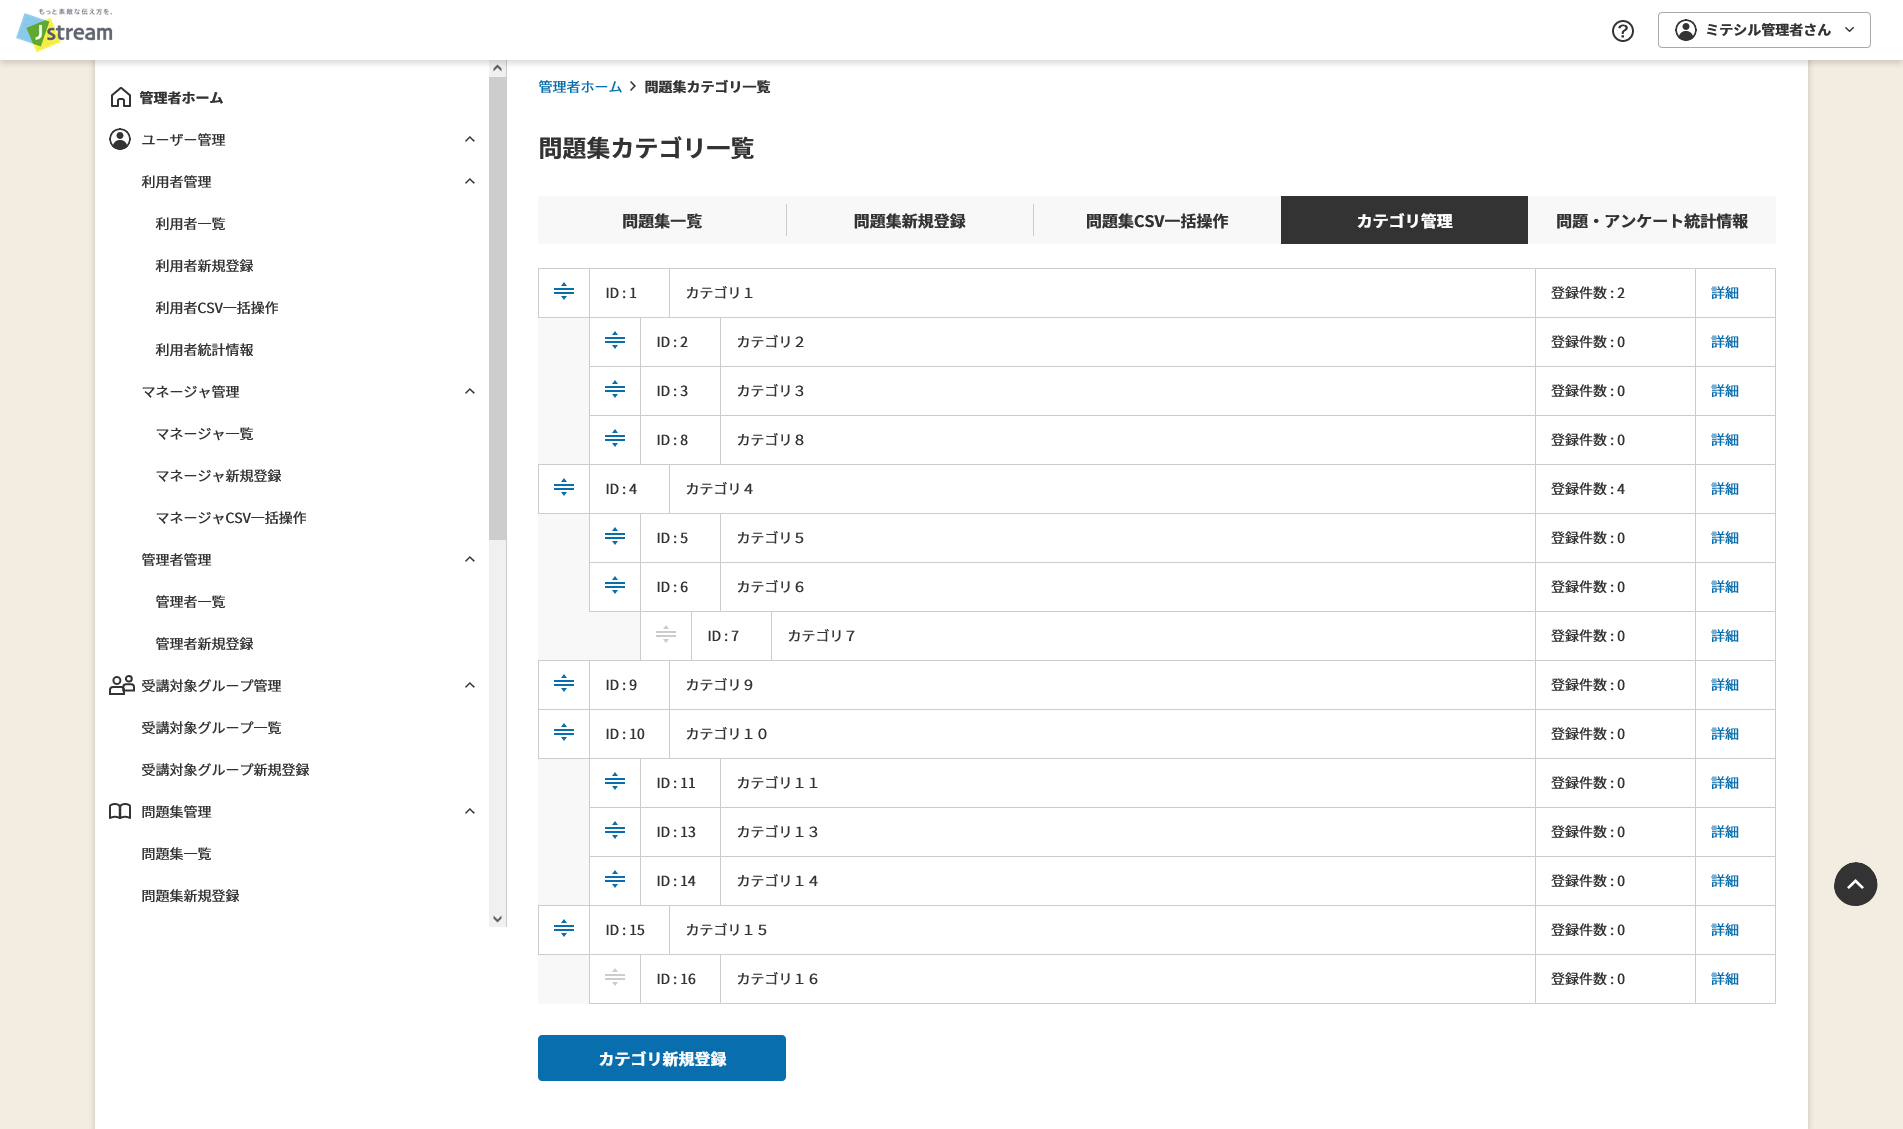Click the sidebar scrollbar up arrow
Image resolution: width=1903 pixels, height=1129 pixels.
pos(497,68)
